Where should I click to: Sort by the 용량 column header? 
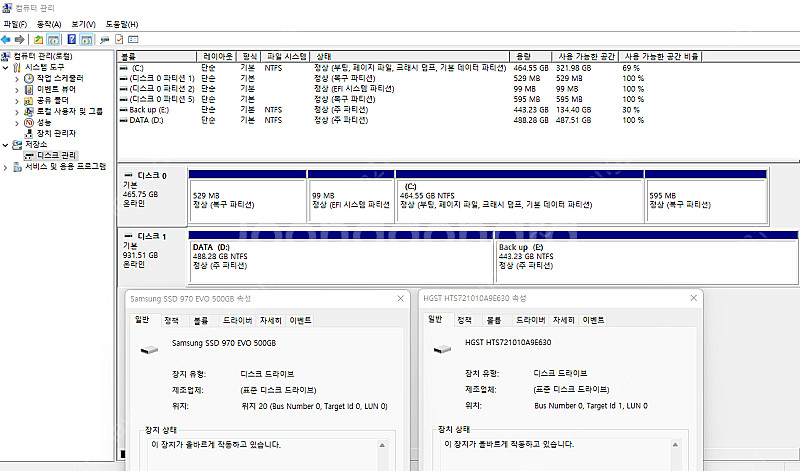[x=531, y=56]
